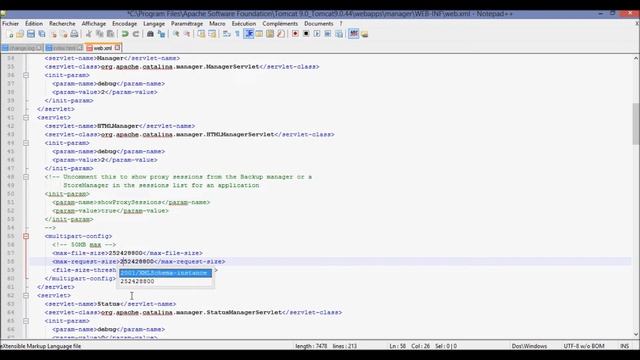640x360 pixels.
Task: Show the Document Map panel icon
Action: 270,34
